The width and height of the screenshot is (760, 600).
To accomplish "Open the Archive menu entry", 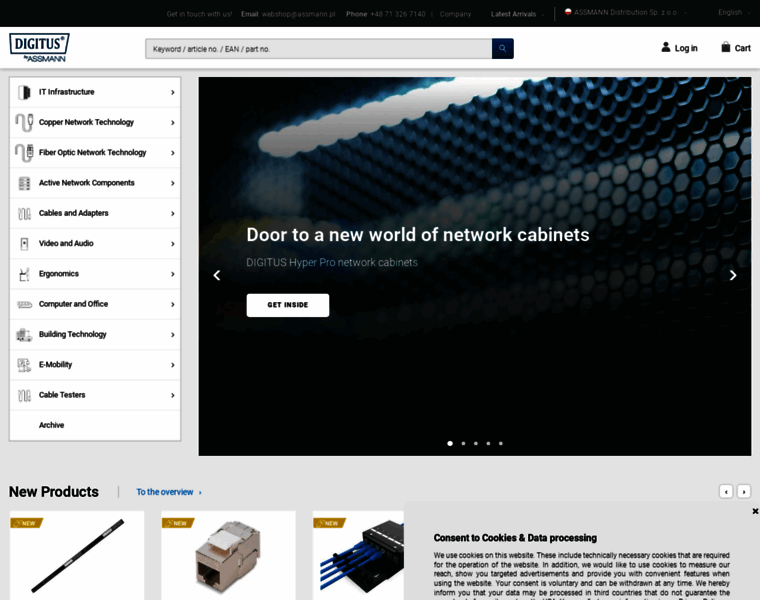I will tap(95, 425).
